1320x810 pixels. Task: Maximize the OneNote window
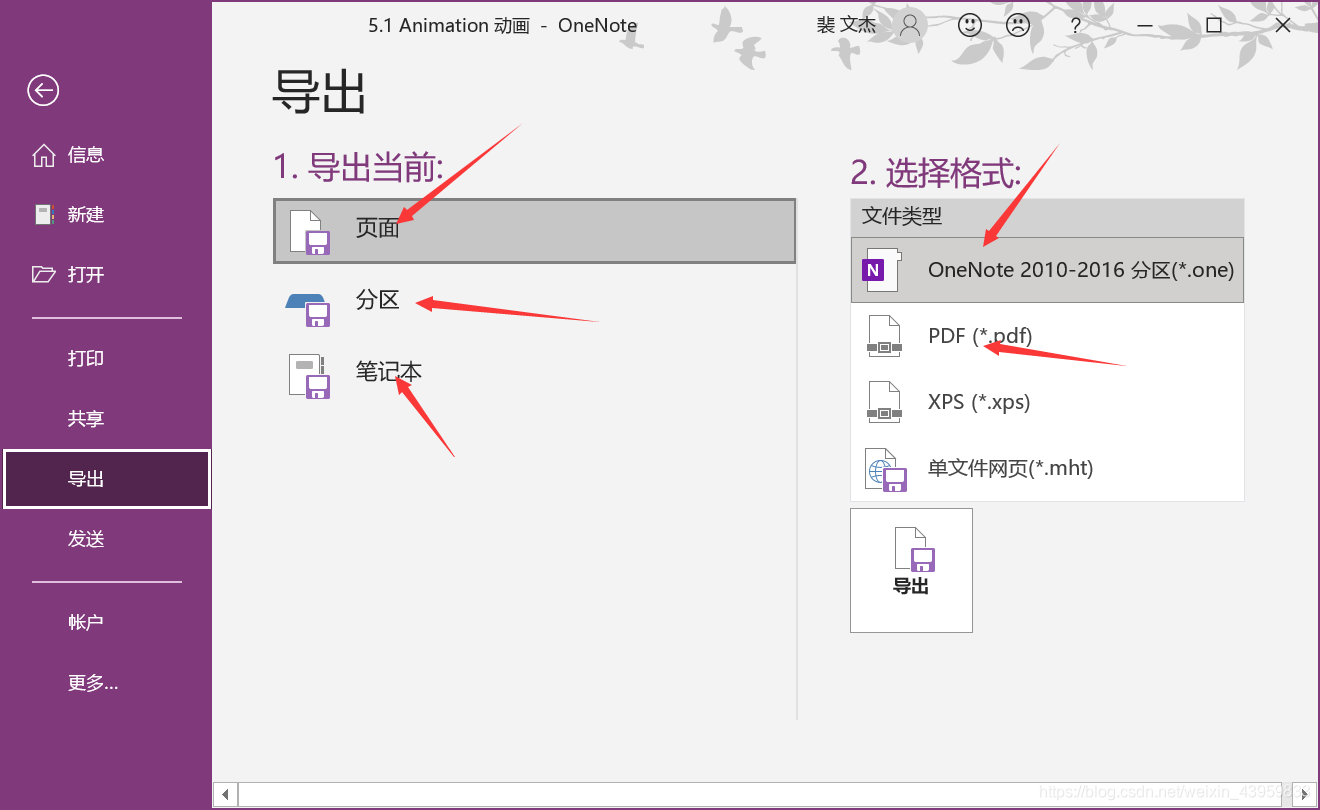1213,26
